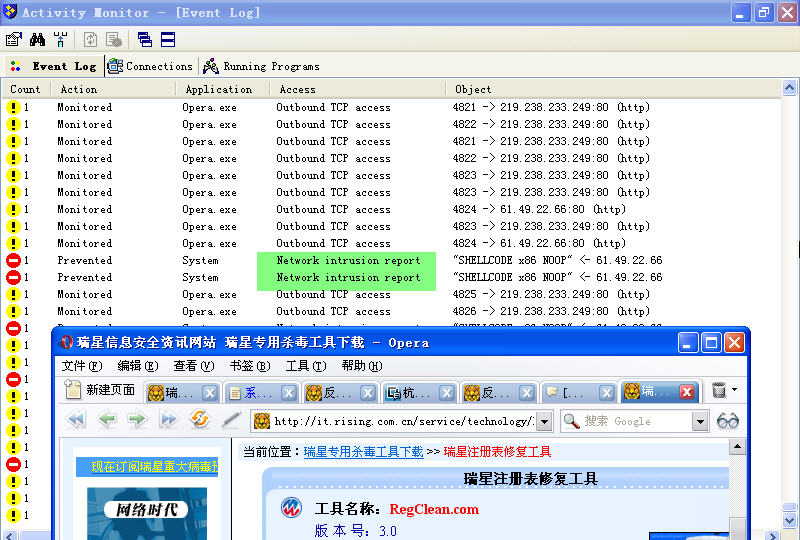
Task: Tile windows using the stacked panes icon
Action: (x=168, y=40)
